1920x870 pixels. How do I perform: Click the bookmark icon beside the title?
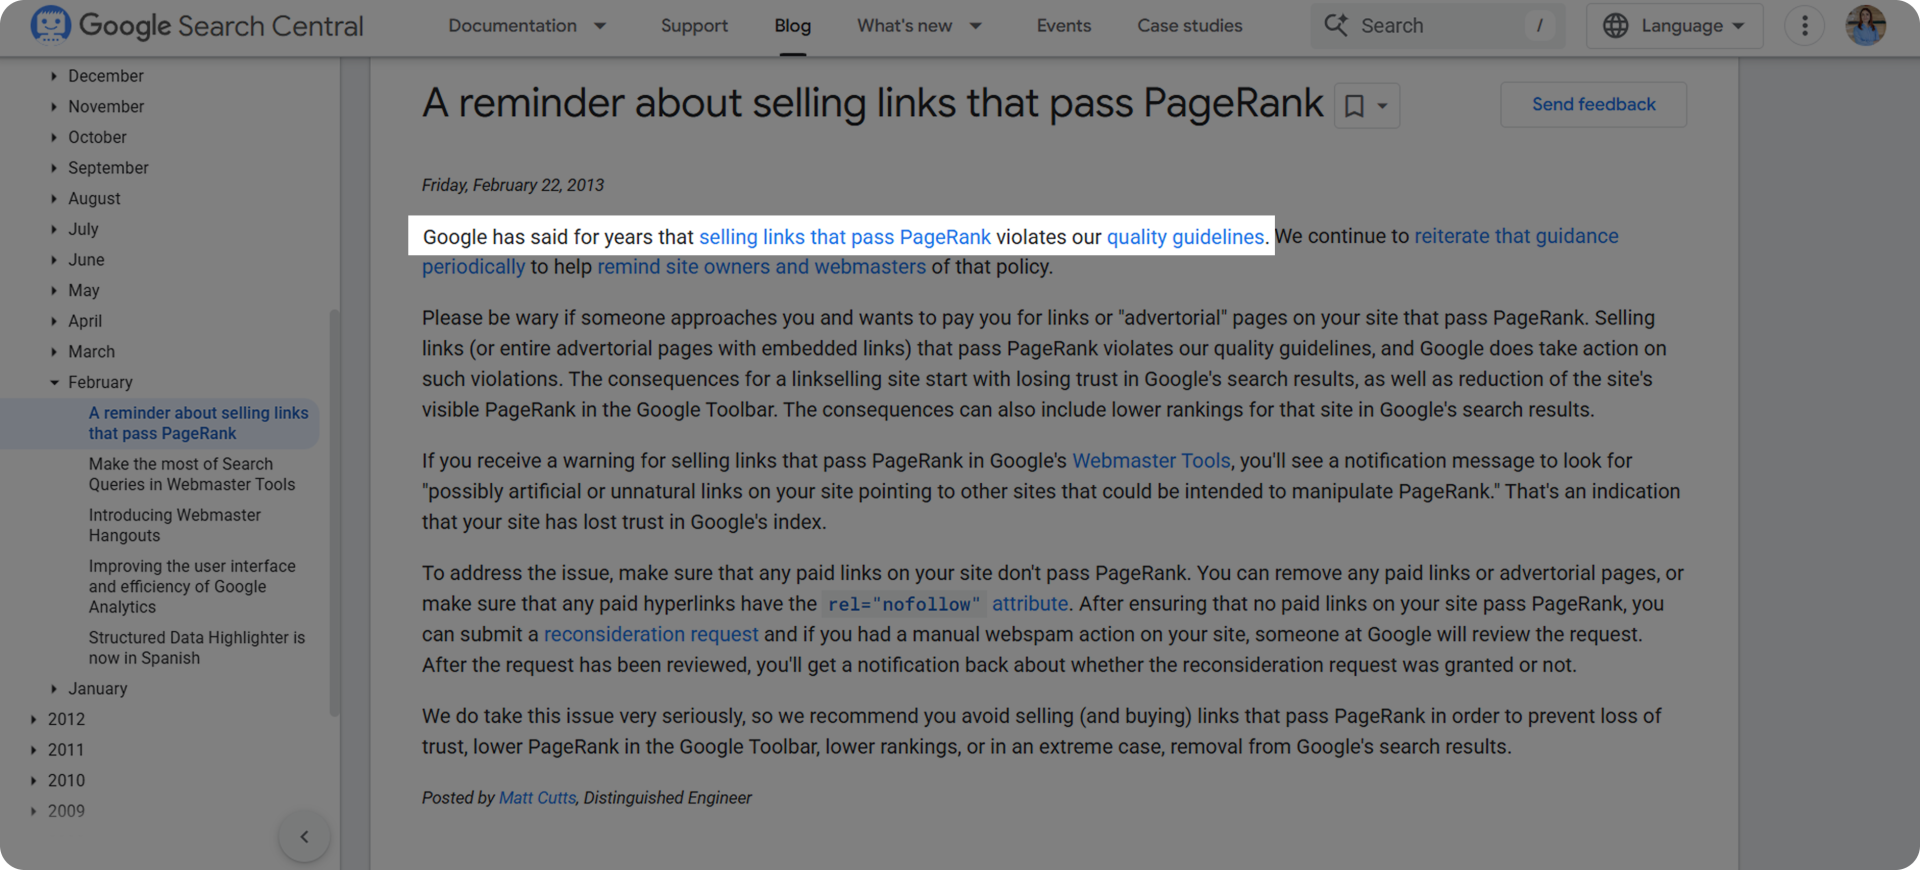1354,106
